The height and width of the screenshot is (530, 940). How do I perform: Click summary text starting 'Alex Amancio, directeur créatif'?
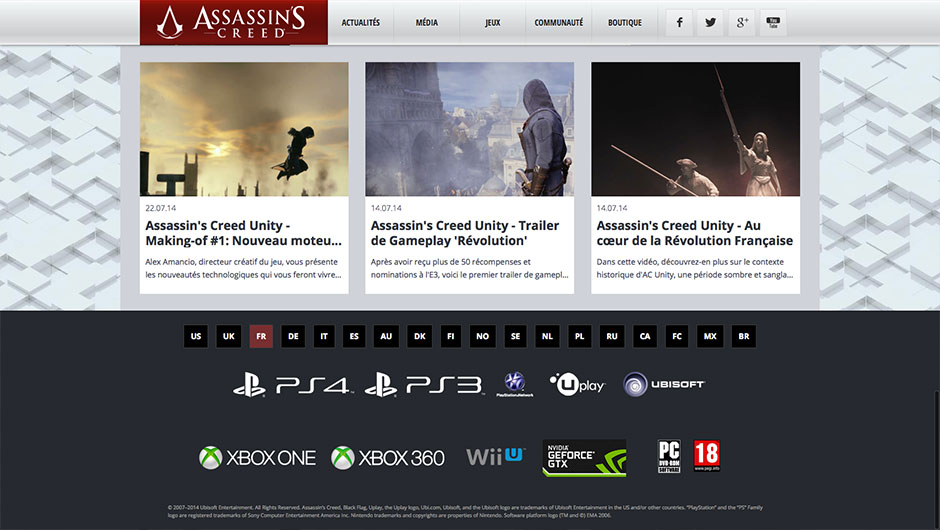coord(243,268)
